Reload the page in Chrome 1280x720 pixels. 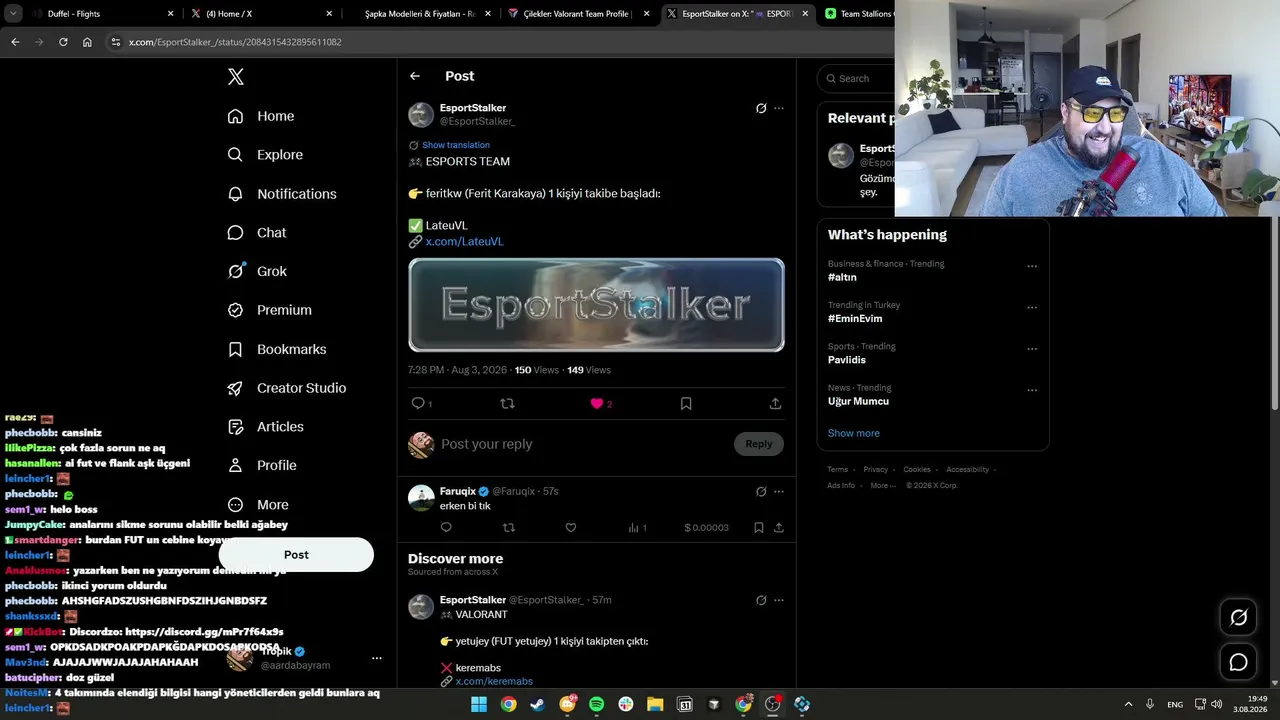click(63, 42)
